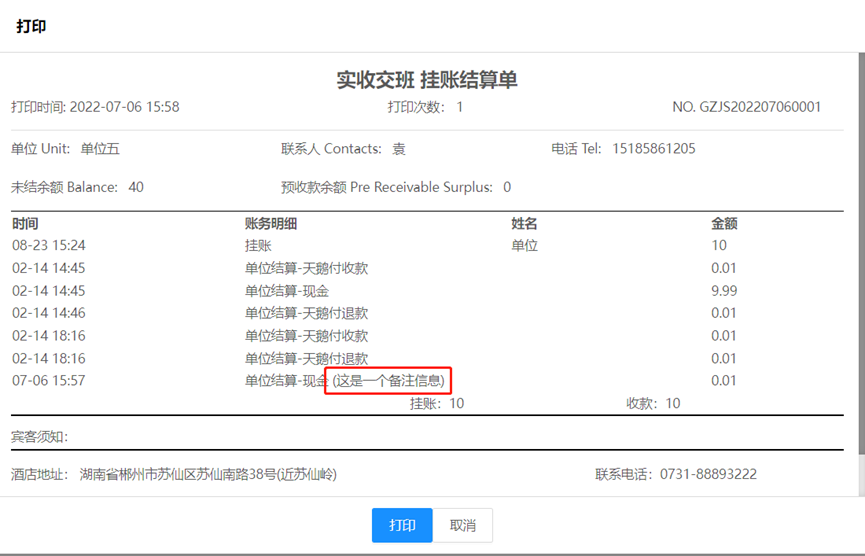The width and height of the screenshot is (865, 556).
Task: Click the 挂账 entry in the 账务明细 column
Action: coord(258,245)
